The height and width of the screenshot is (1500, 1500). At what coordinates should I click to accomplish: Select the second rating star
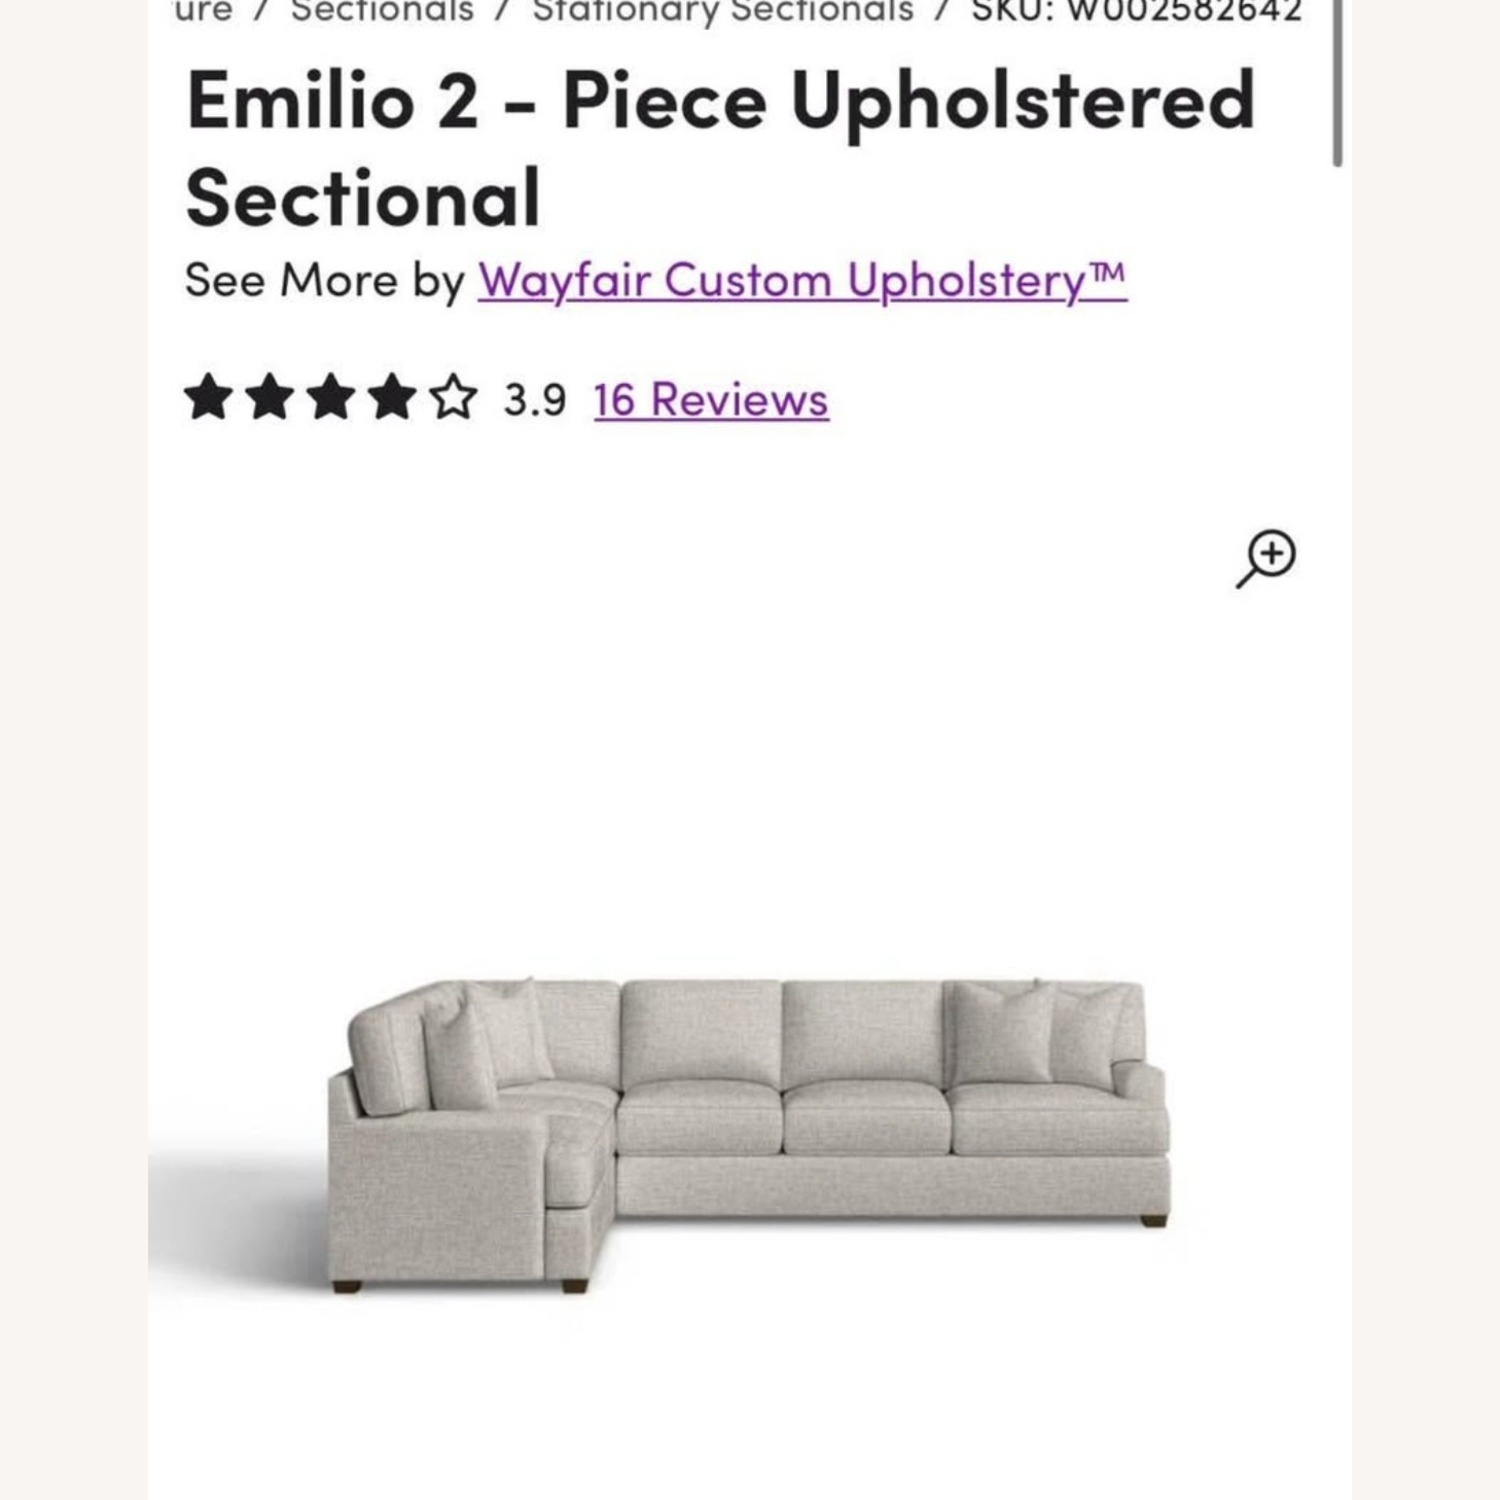pyautogui.click(x=272, y=399)
